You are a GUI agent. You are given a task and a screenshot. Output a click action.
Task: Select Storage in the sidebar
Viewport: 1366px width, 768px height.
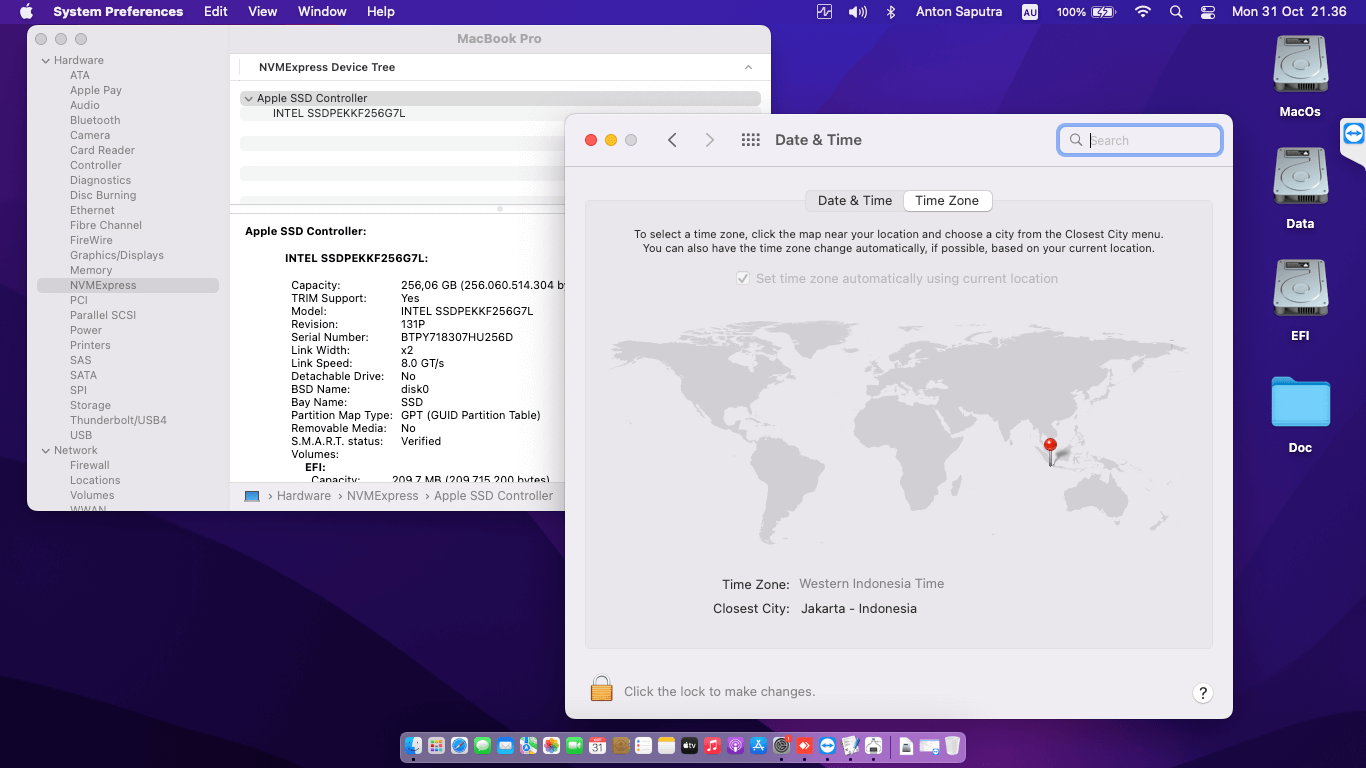point(90,406)
